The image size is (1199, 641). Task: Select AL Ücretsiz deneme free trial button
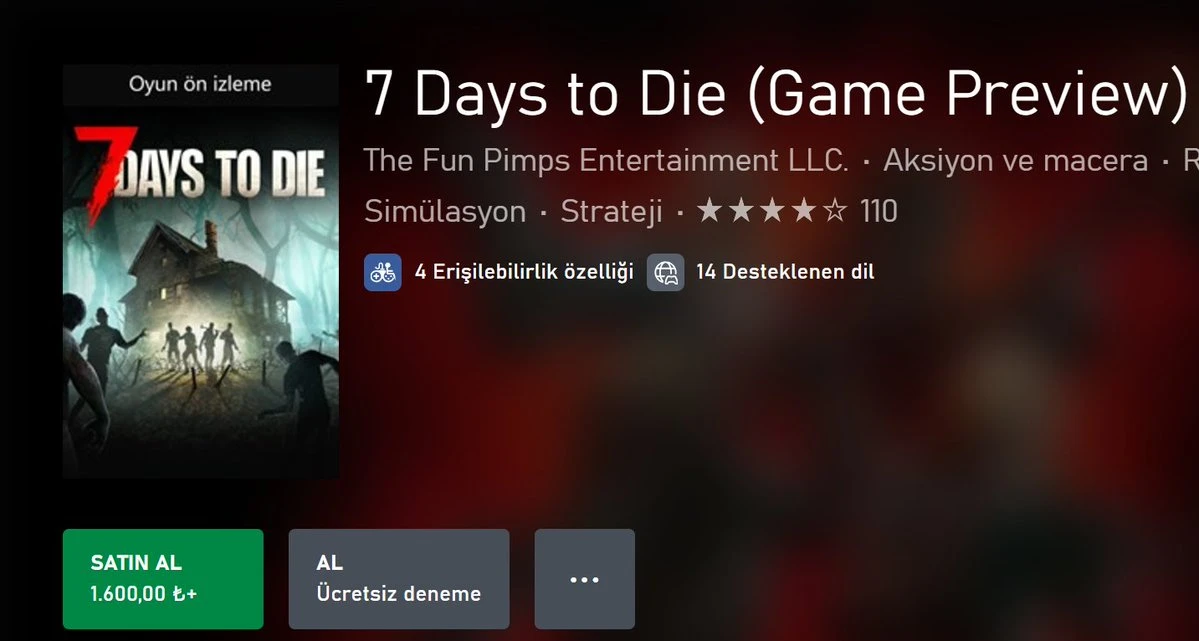[x=399, y=579]
